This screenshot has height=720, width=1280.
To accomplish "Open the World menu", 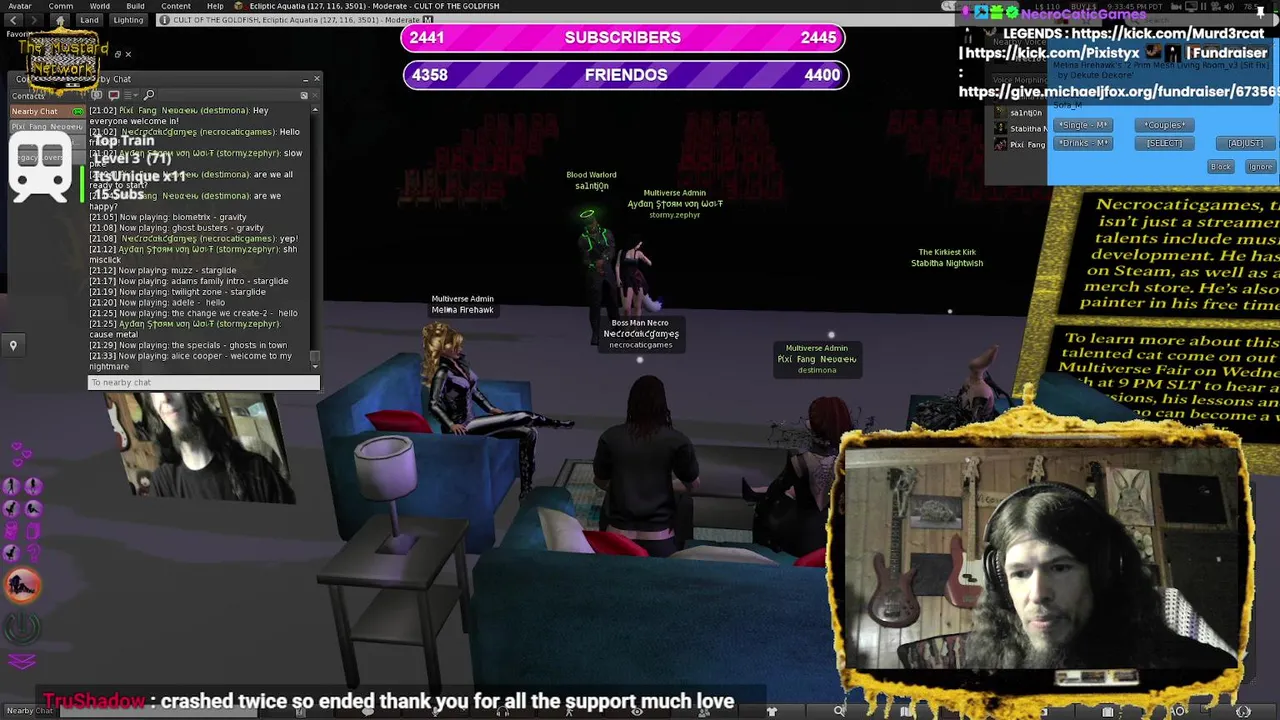I will coord(100,6).
